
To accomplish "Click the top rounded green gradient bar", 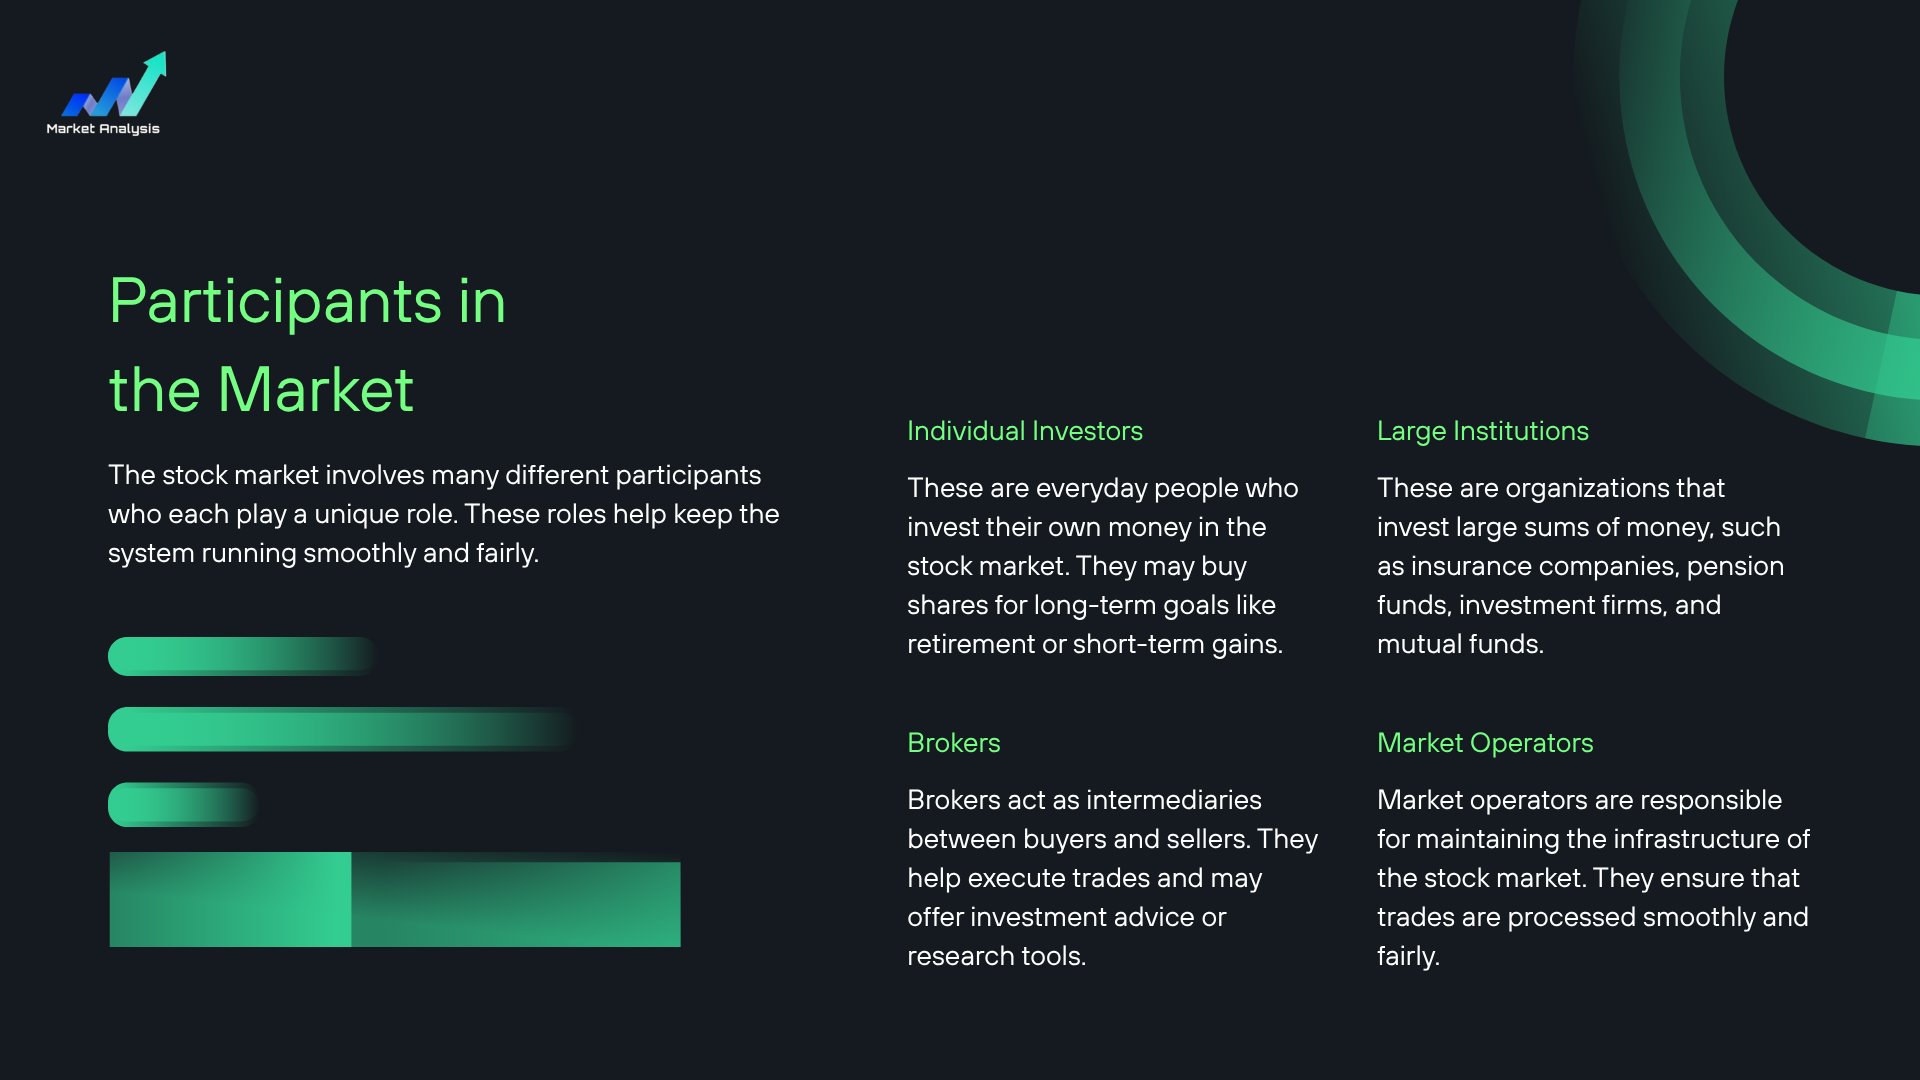I will tap(240, 657).
